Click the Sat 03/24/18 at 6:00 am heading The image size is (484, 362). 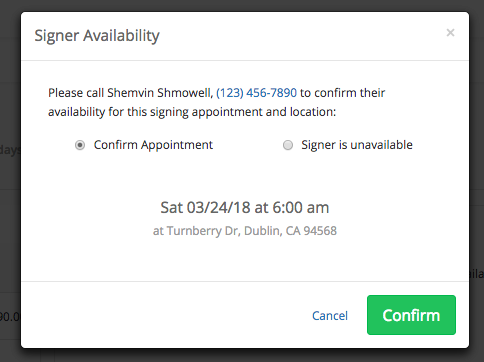pyautogui.click(x=245, y=207)
